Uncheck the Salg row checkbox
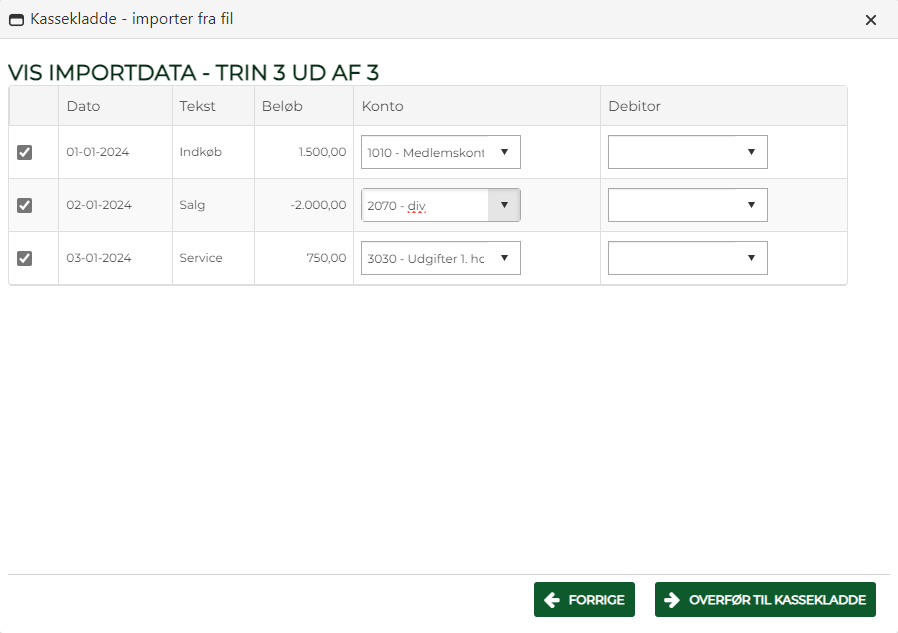 point(25,205)
